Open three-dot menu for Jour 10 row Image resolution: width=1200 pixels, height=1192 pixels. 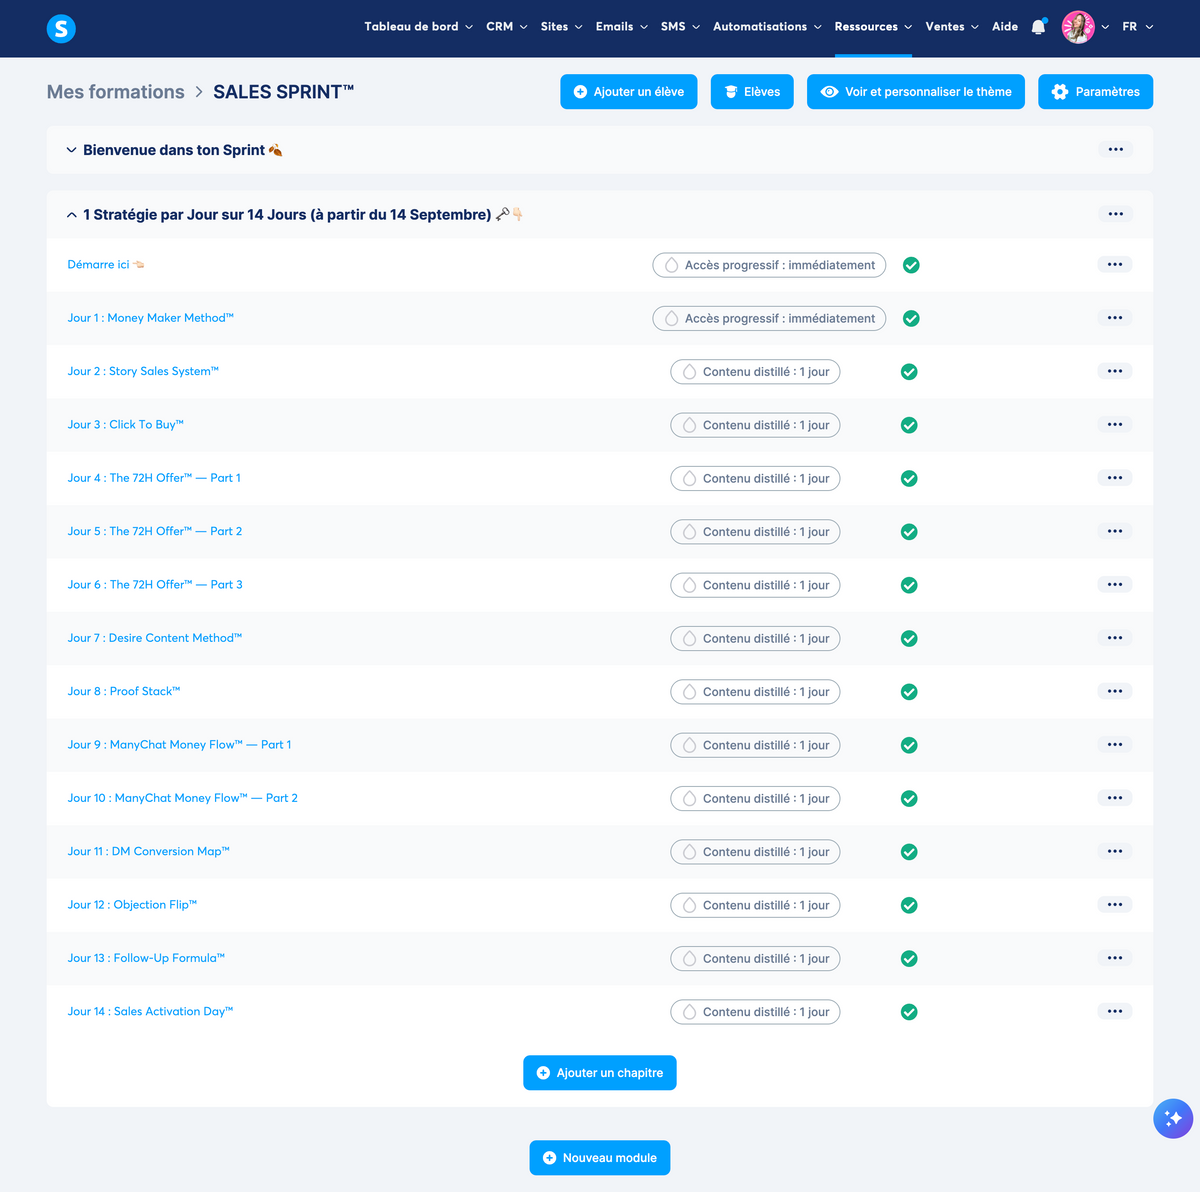point(1115,798)
